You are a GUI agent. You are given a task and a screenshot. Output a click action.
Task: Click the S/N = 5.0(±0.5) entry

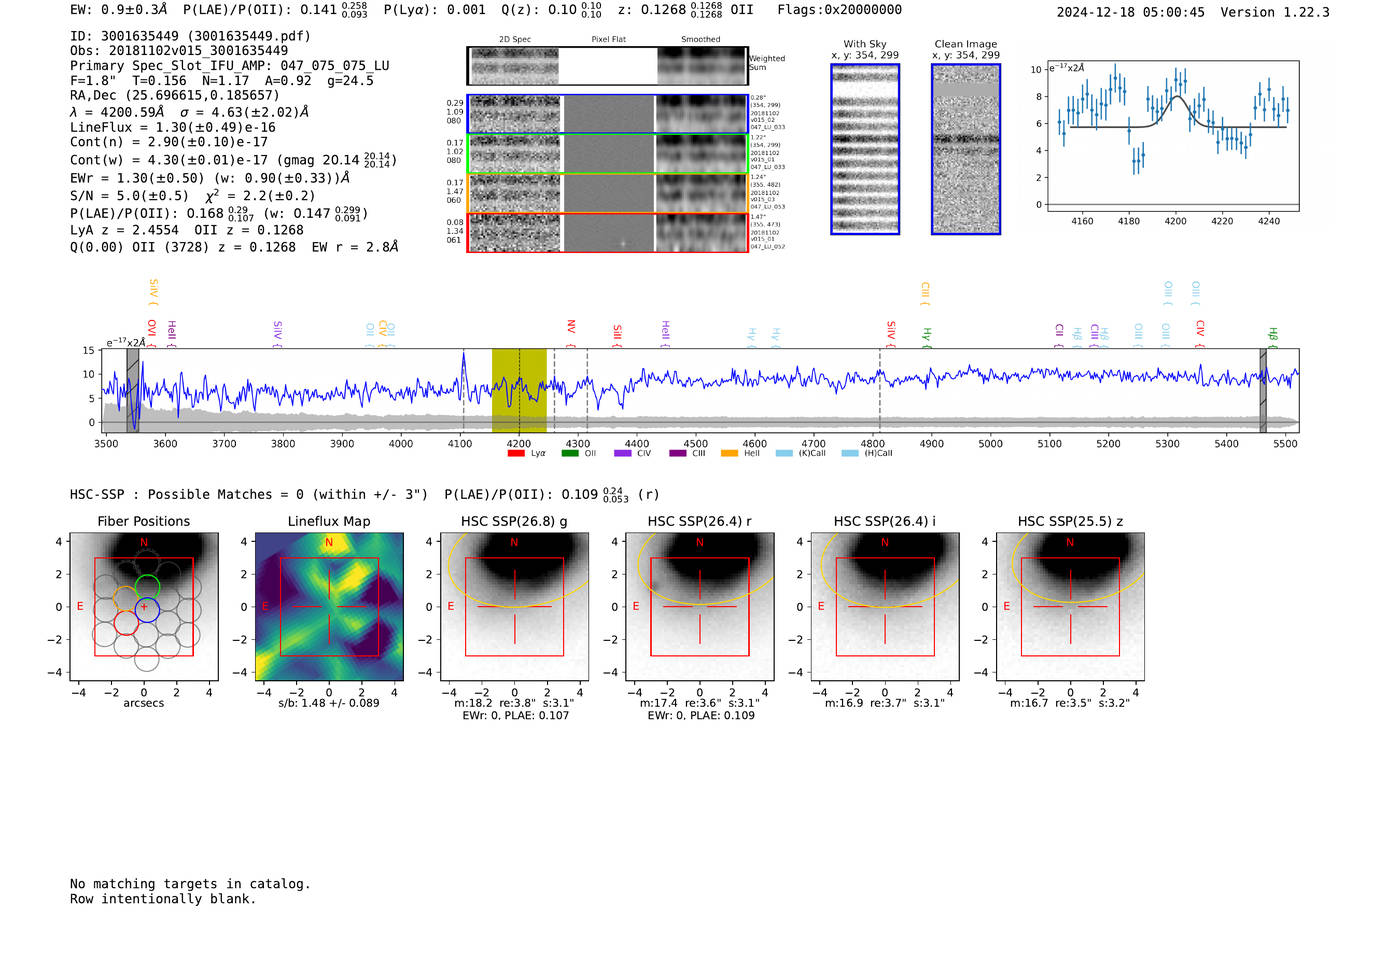(x=129, y=196)
